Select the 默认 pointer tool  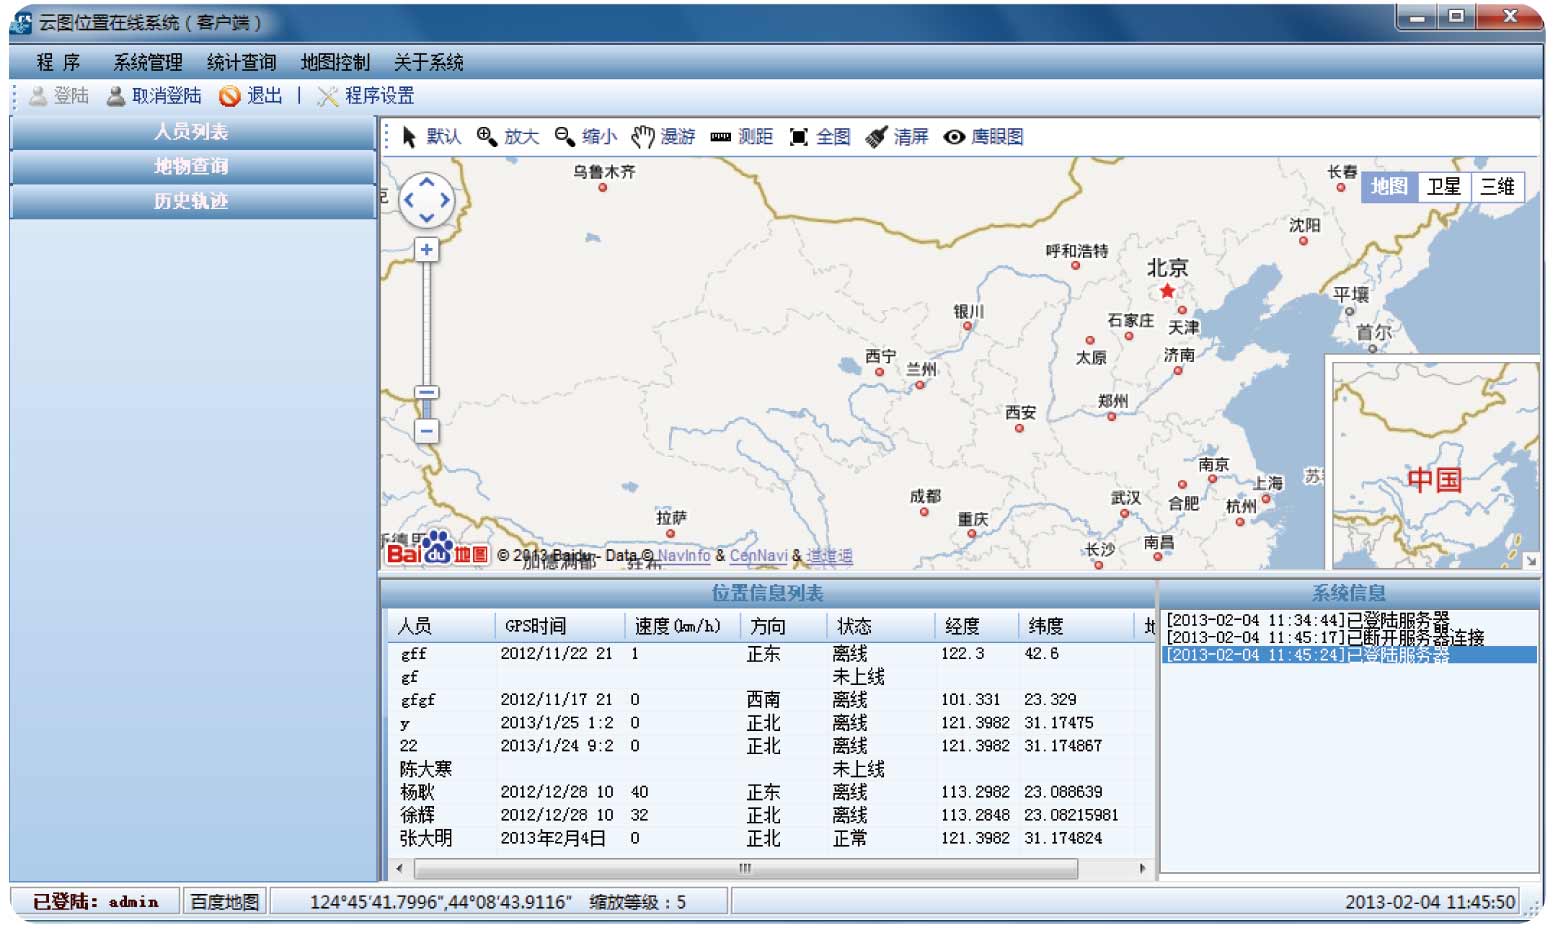tap(432, 137)
